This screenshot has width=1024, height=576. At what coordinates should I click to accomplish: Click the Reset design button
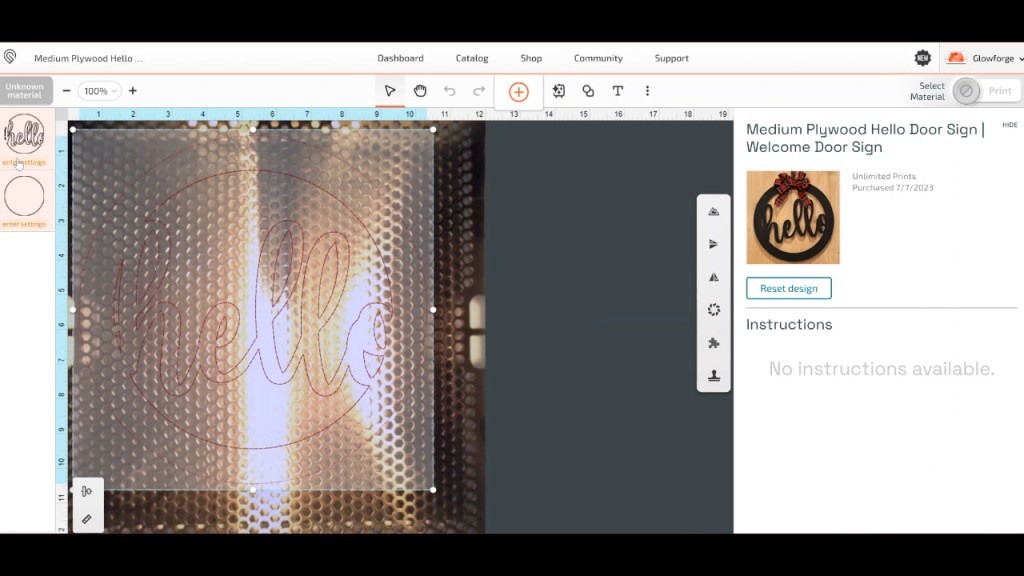788,288
